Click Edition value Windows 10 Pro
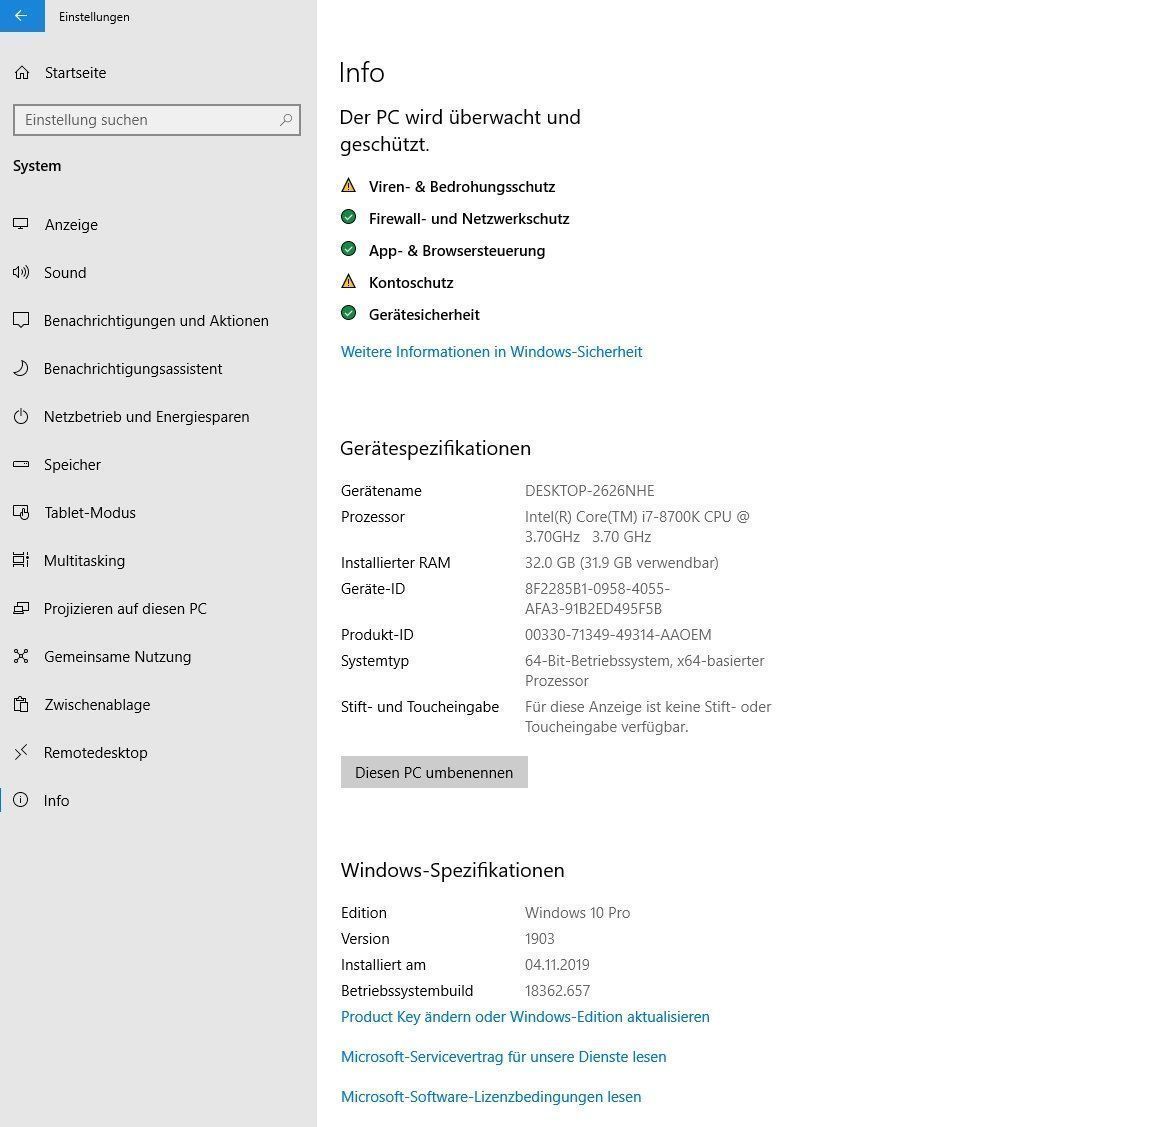 click(577, 912)
